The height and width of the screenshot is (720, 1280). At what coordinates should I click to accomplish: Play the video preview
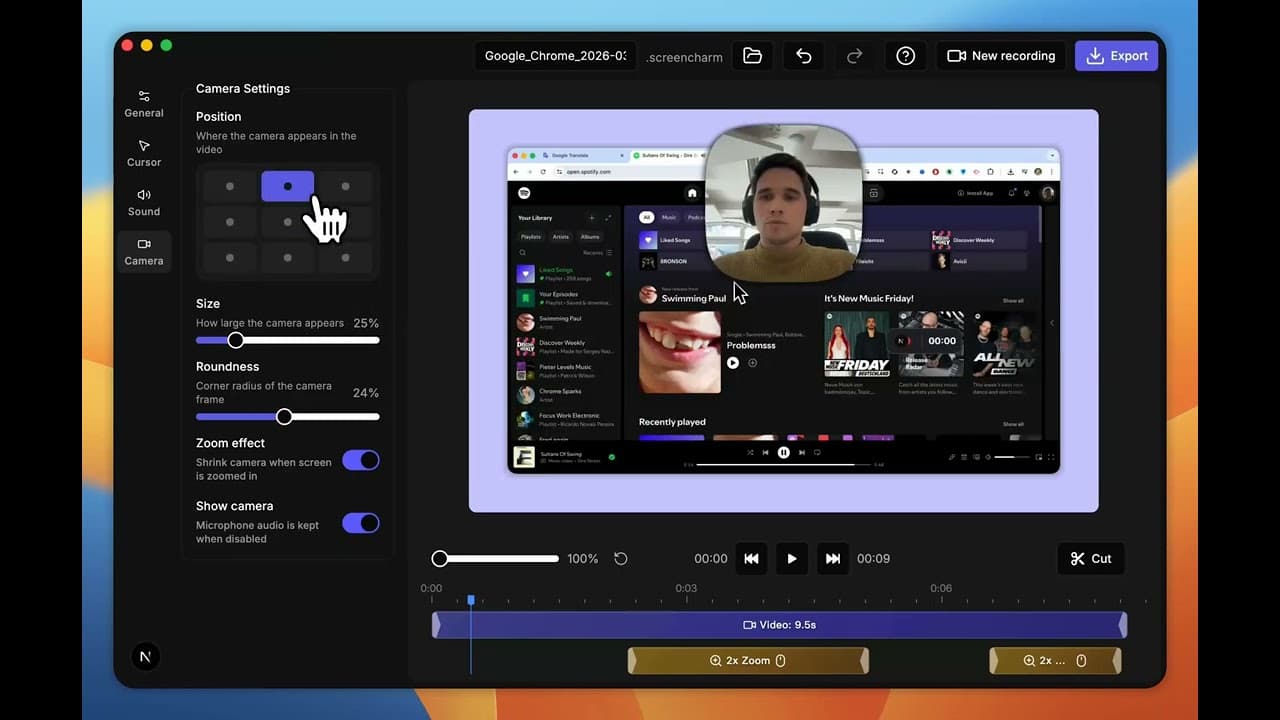(792, 559)
